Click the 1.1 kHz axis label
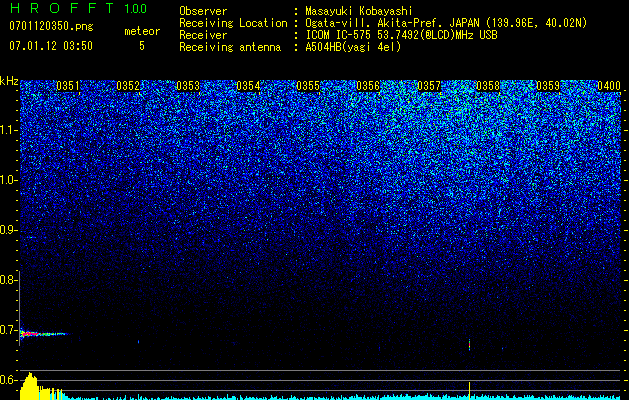Image resolution: width=629 pixels, height=400 pixels. tap(8, 130)
